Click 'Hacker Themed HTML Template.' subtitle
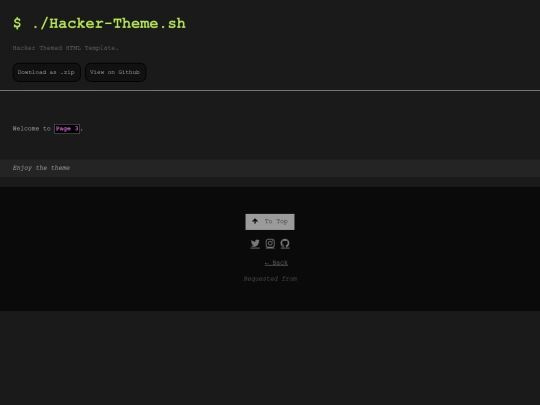The width and height of the screenshot is (540, 405). pos(65,48)
